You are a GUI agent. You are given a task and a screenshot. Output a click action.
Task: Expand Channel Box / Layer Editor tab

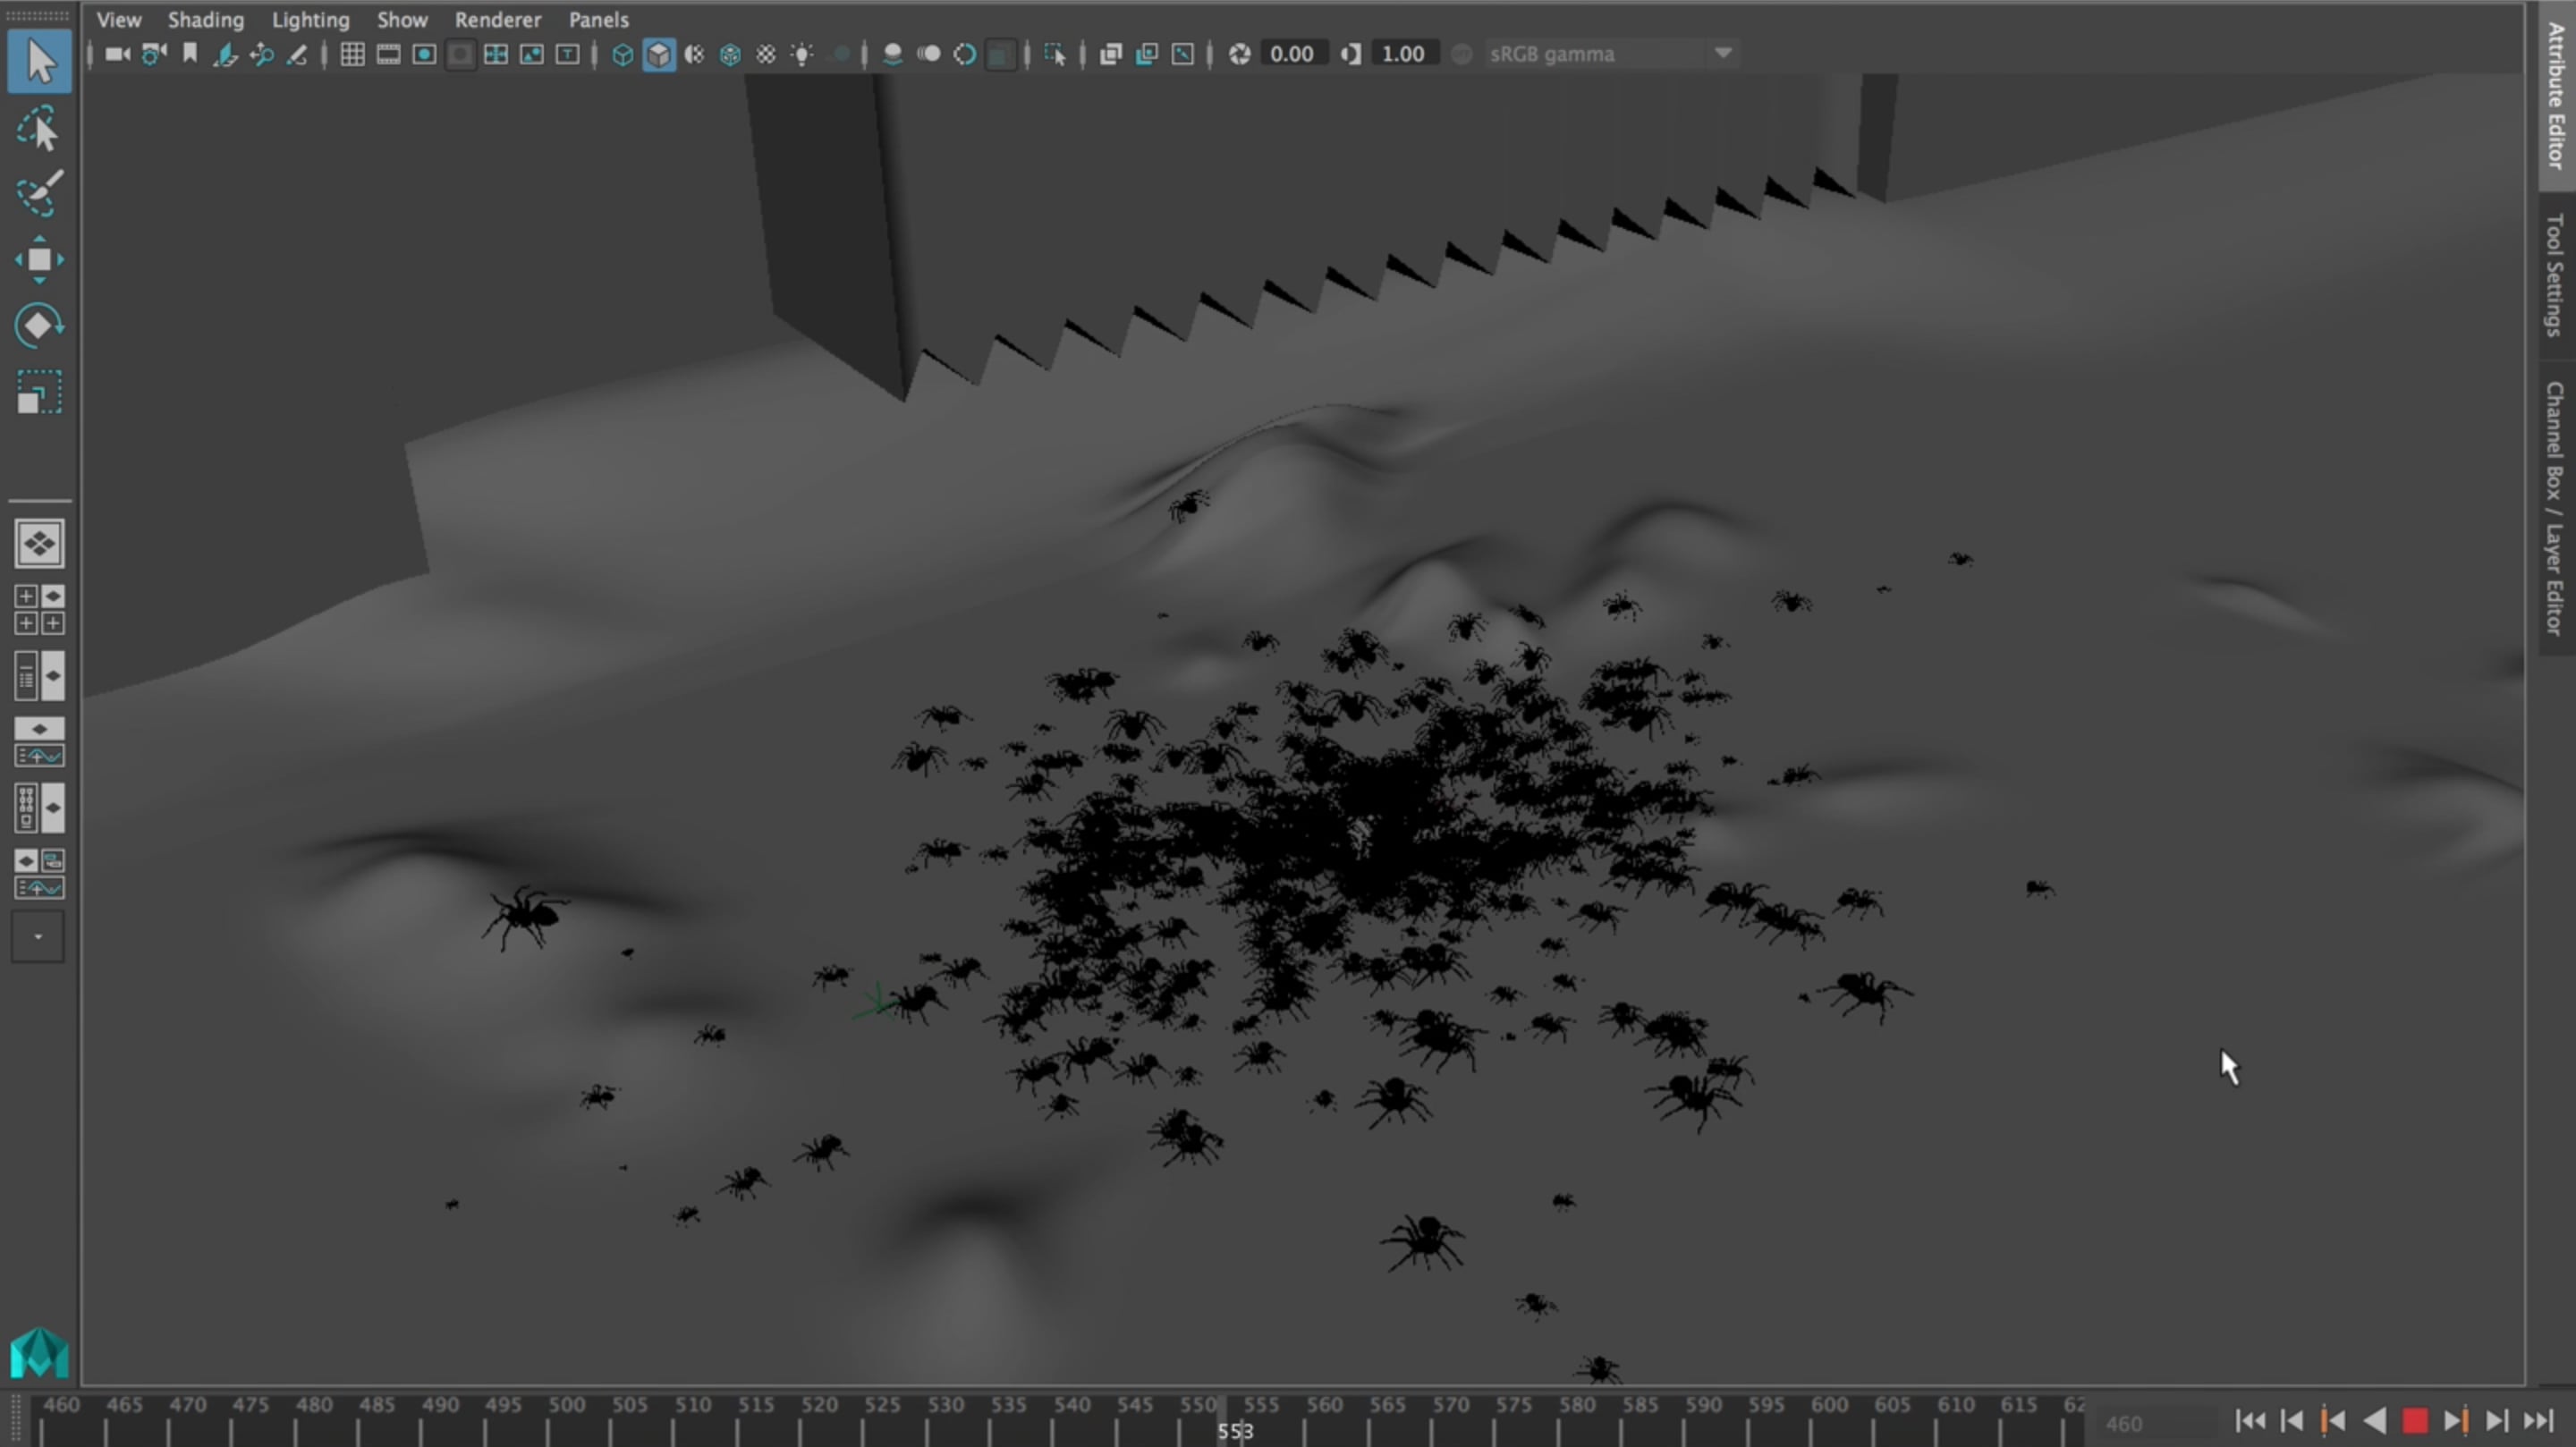coord(2558,508)
